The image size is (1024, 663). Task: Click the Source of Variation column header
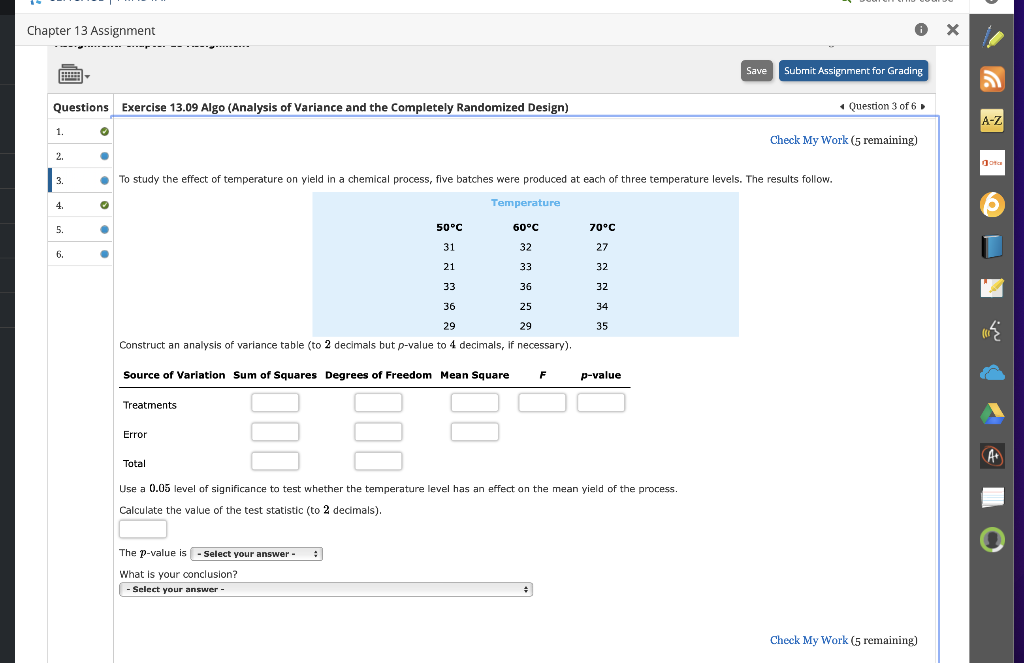(x=174, y=375)
